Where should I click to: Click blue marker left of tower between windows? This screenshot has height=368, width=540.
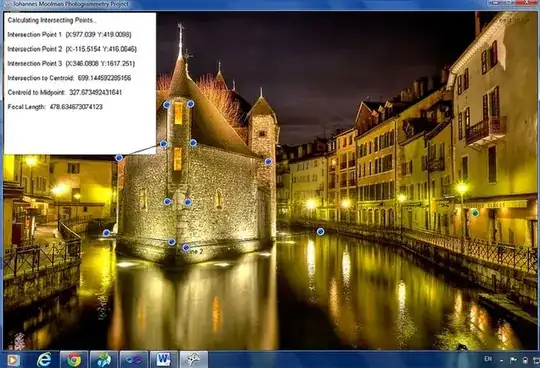164,144
